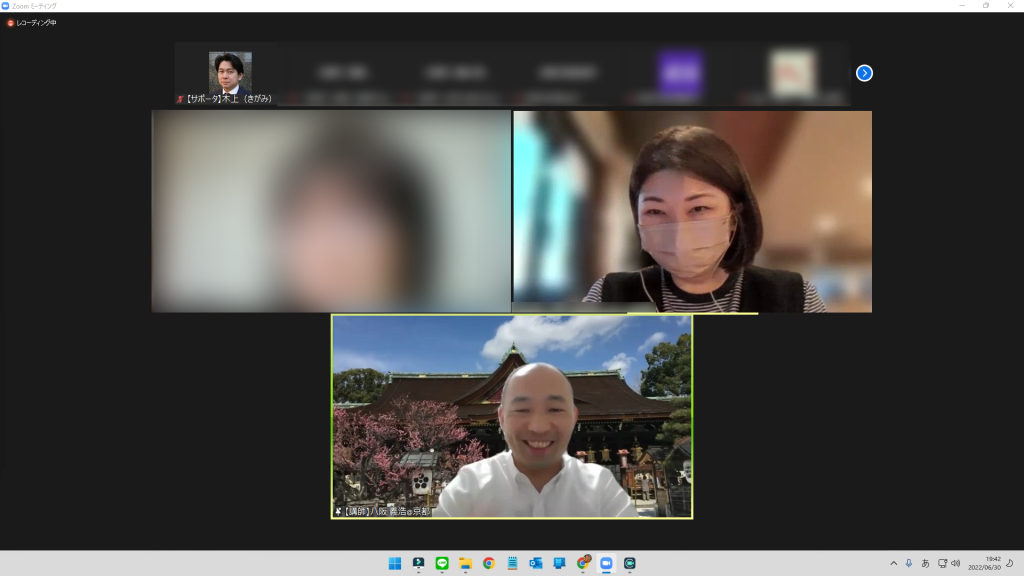
Task: Open Chrome with profile avatar in taskbar
Action: (x=583, y=563)
